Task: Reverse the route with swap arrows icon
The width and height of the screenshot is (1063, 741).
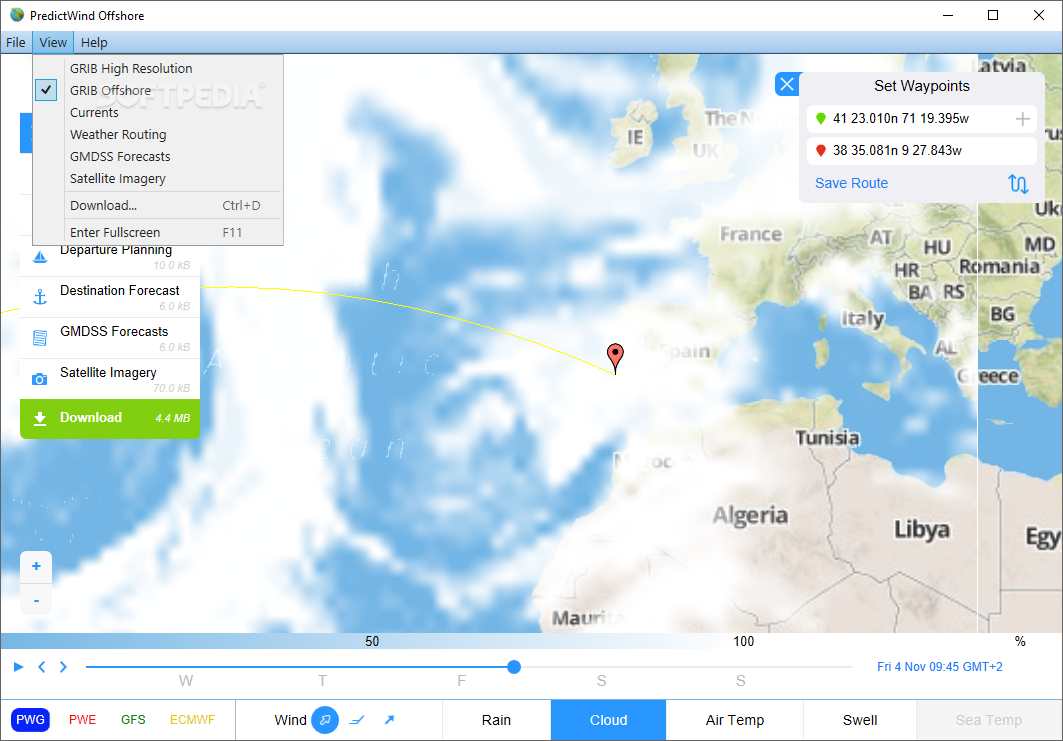Action: click(x=1018, y=184)
